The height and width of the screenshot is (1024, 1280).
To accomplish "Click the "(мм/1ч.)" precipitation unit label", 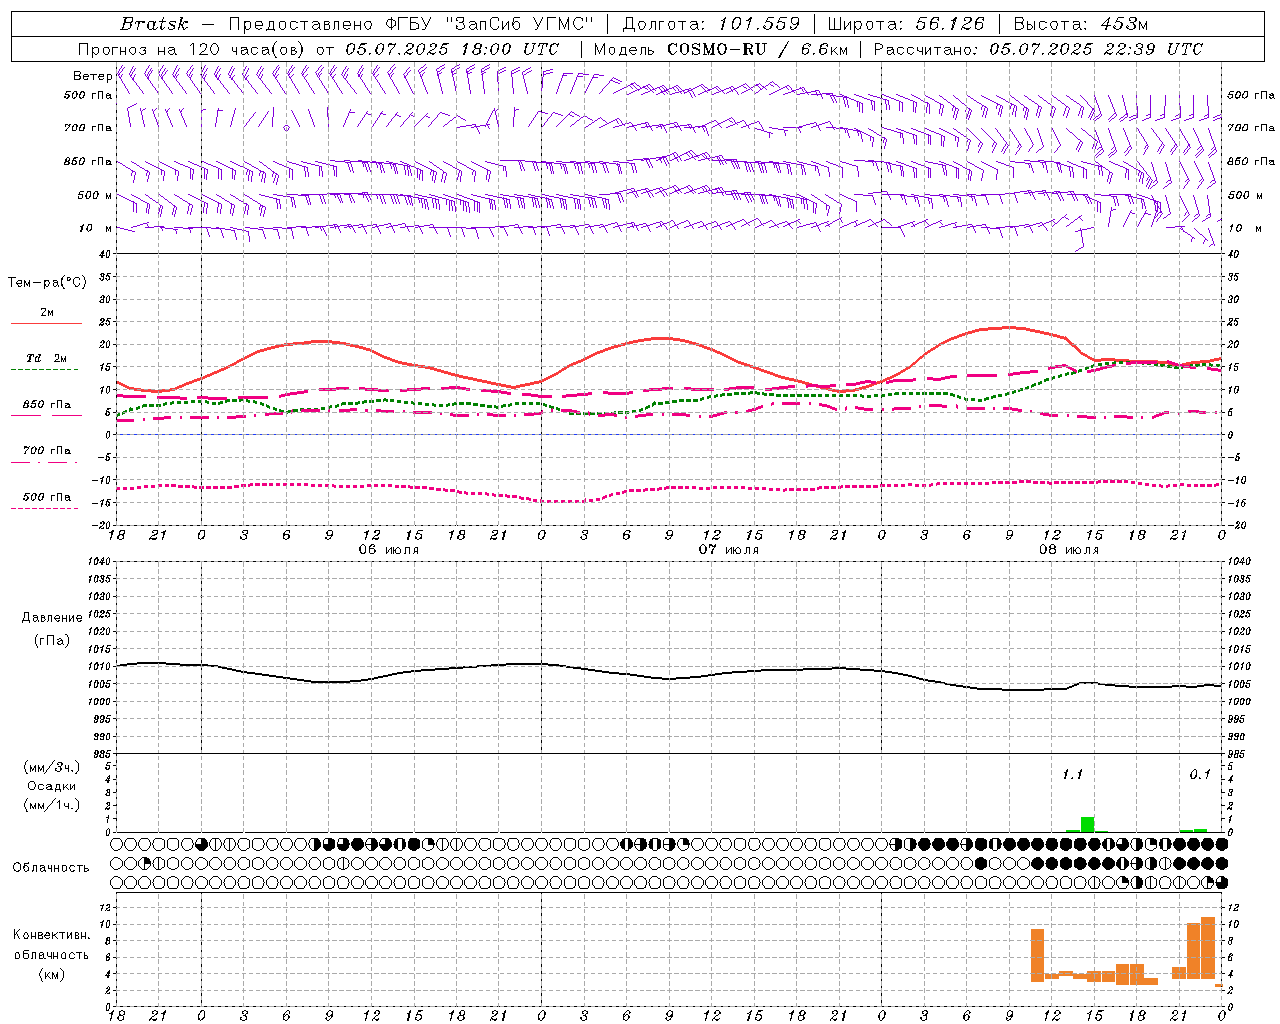I will [x=52, y=805].
